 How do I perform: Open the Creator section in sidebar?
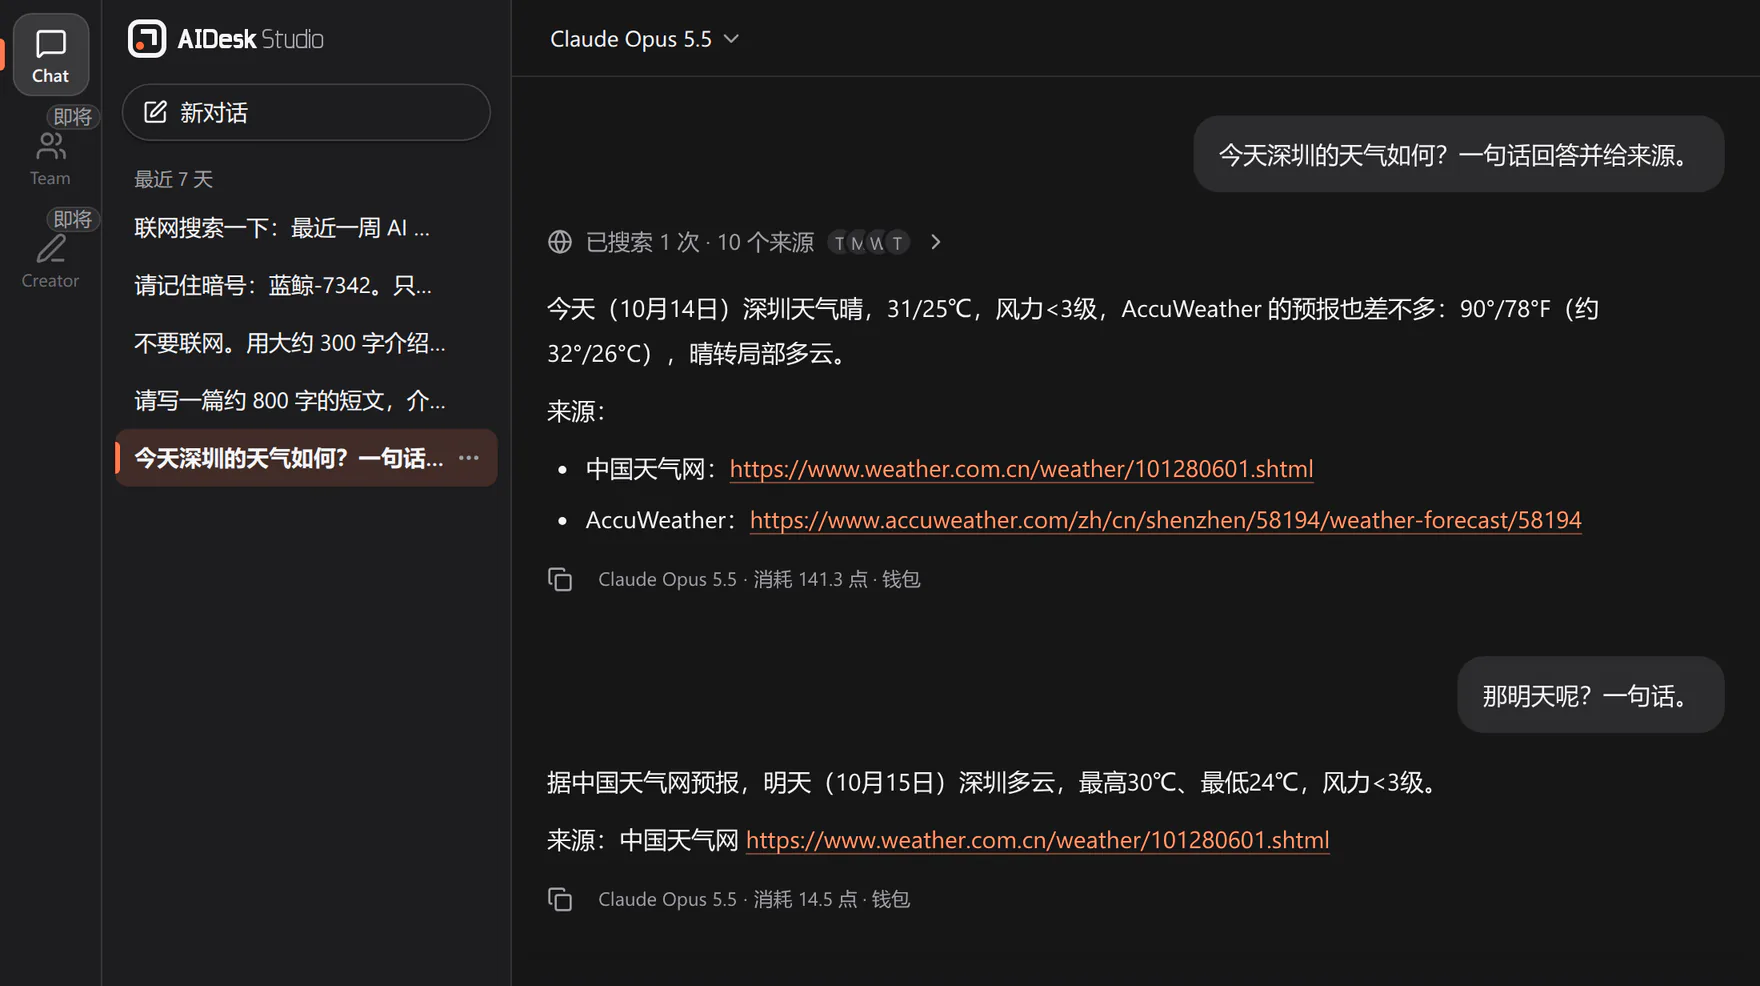pos(50,261)
